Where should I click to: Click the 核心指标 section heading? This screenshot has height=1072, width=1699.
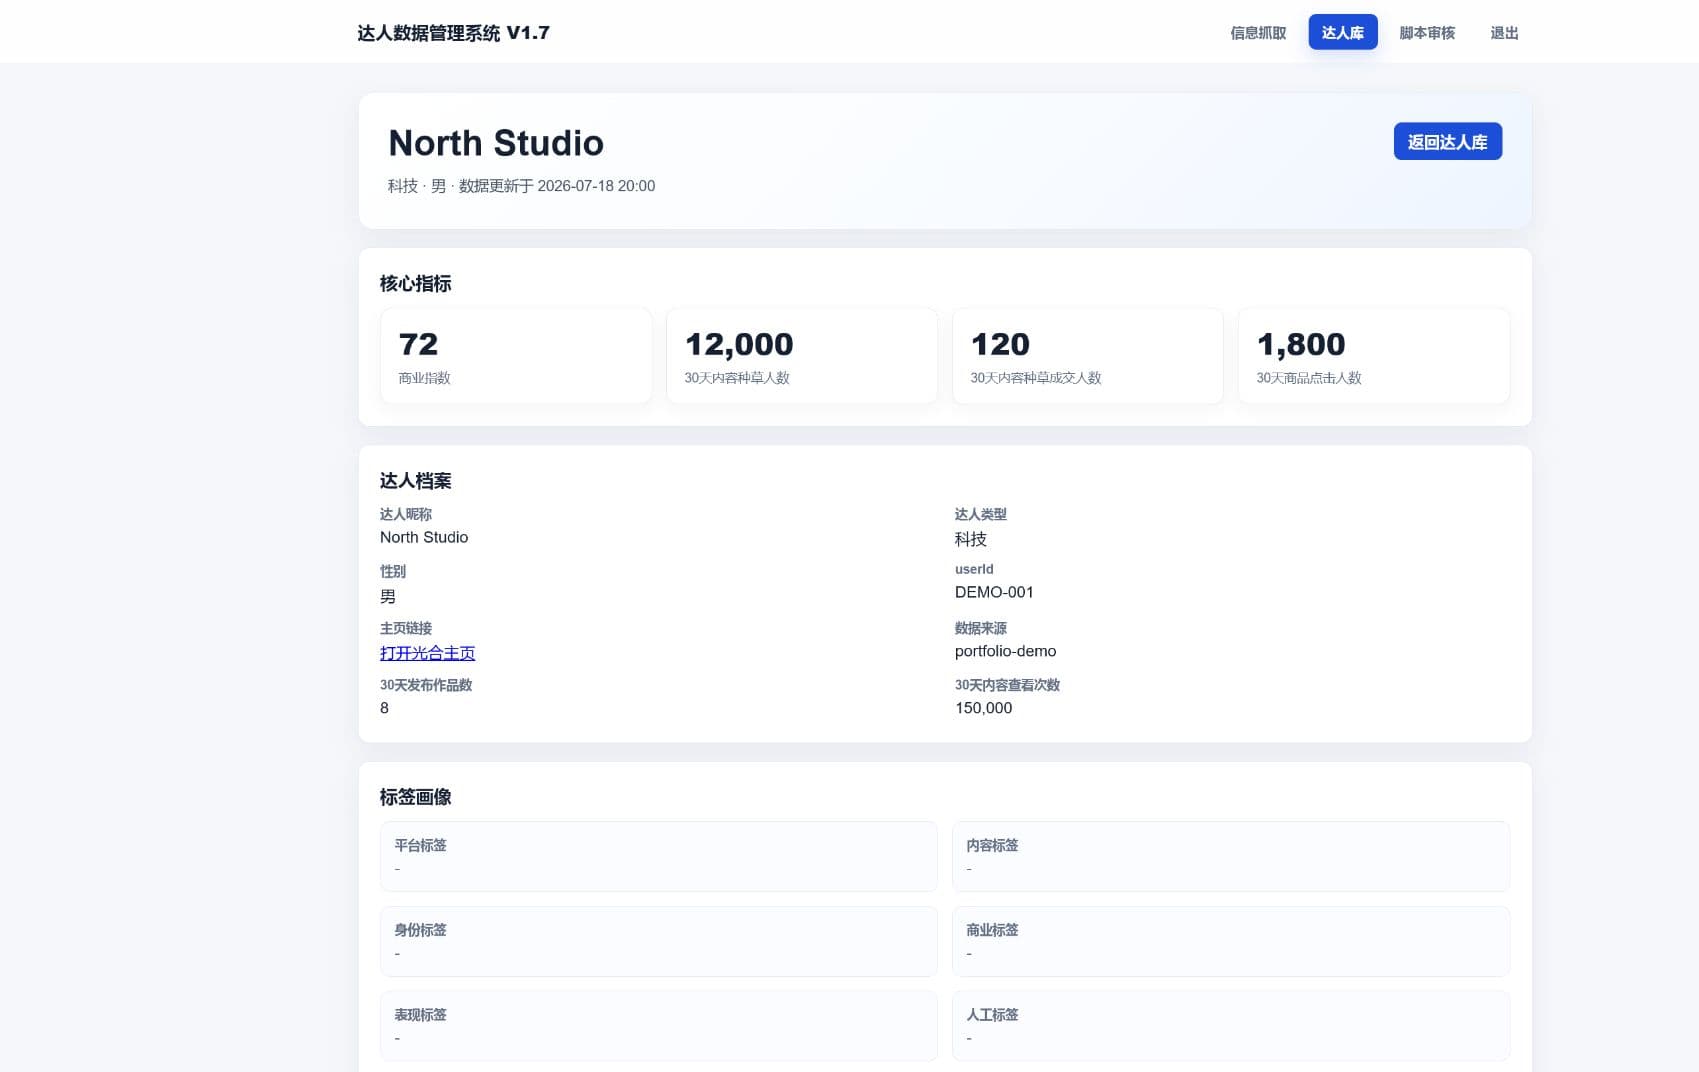tap(415, 284)
